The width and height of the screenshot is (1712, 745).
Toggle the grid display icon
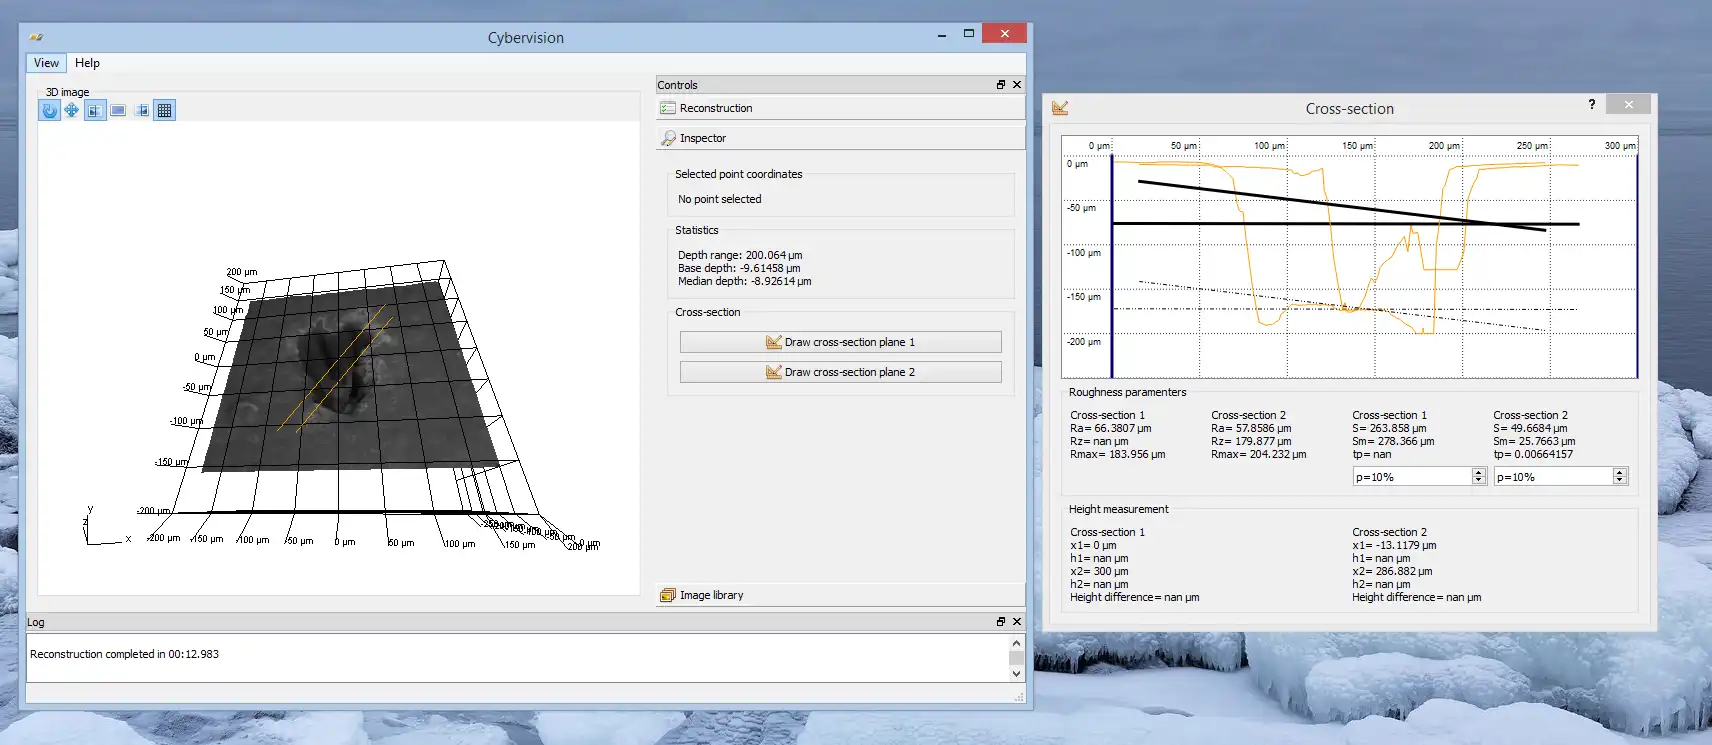[x=165, y=110]
